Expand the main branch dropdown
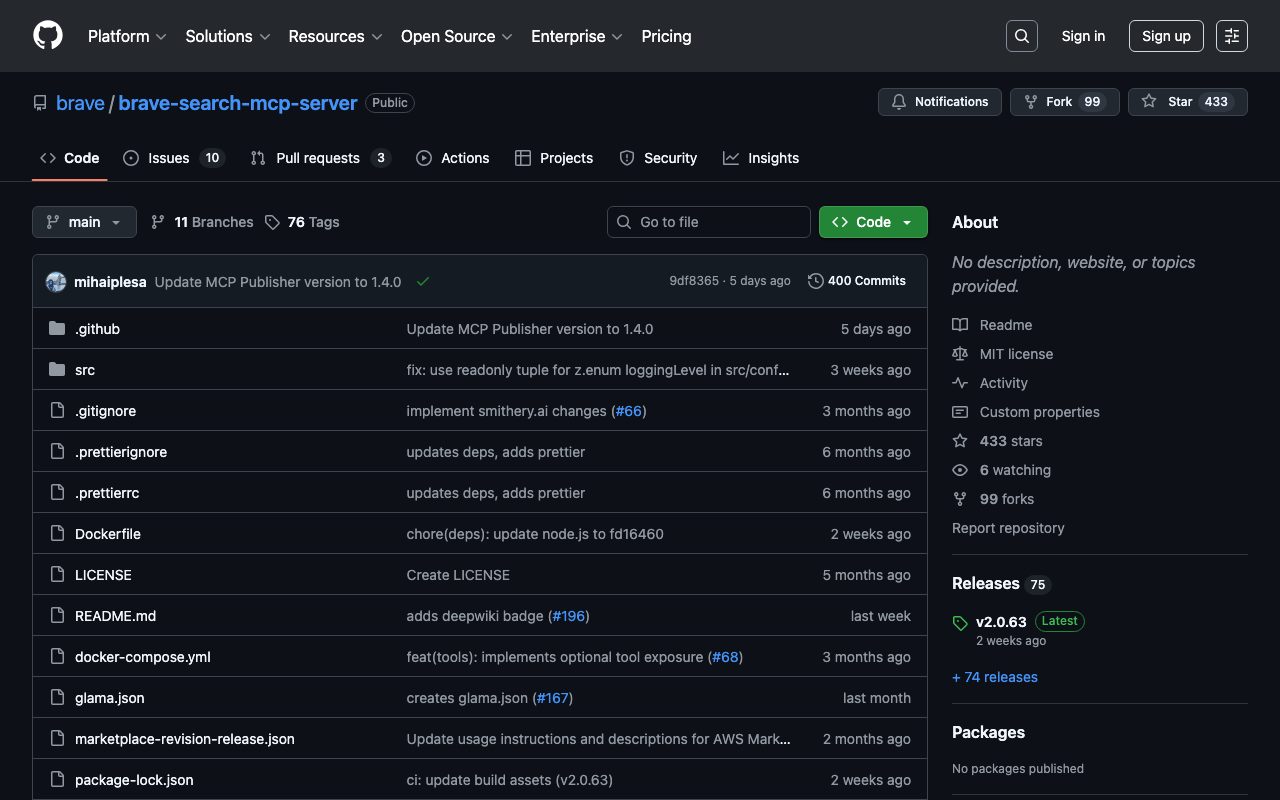This screenshot has width=1280, height=800. tap(84, 222)
